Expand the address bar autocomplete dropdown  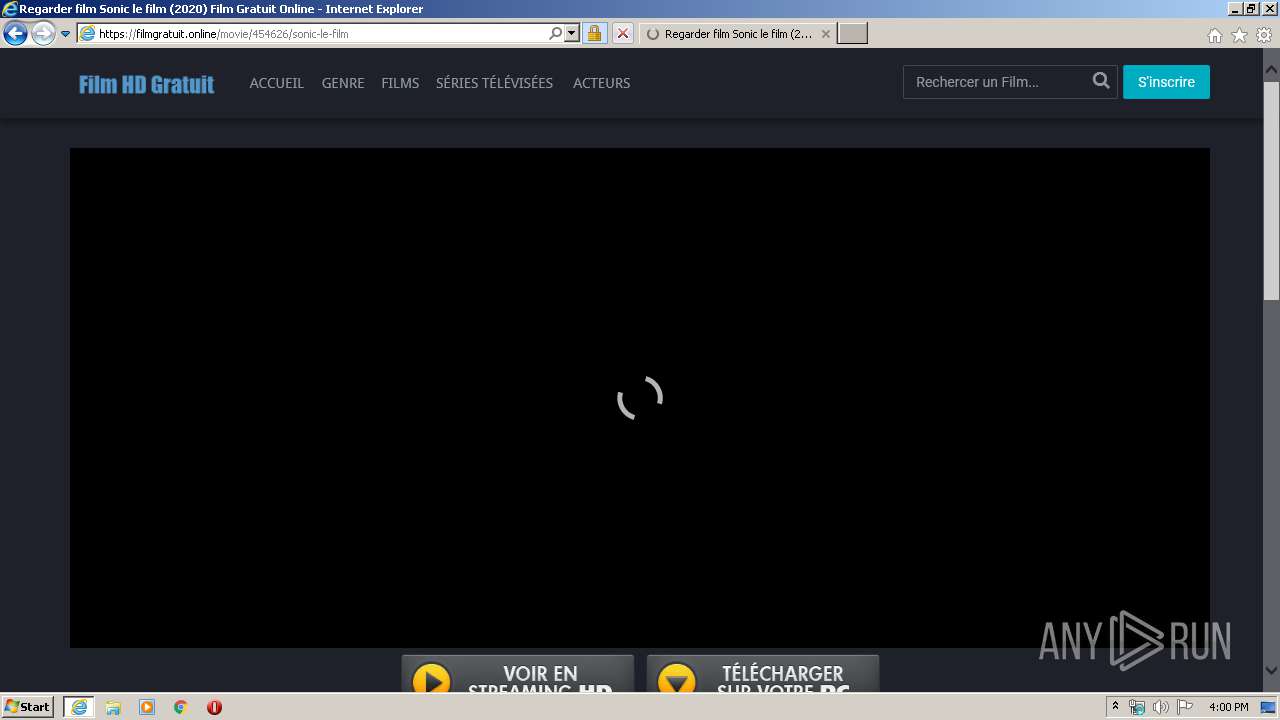coord(572,33)
